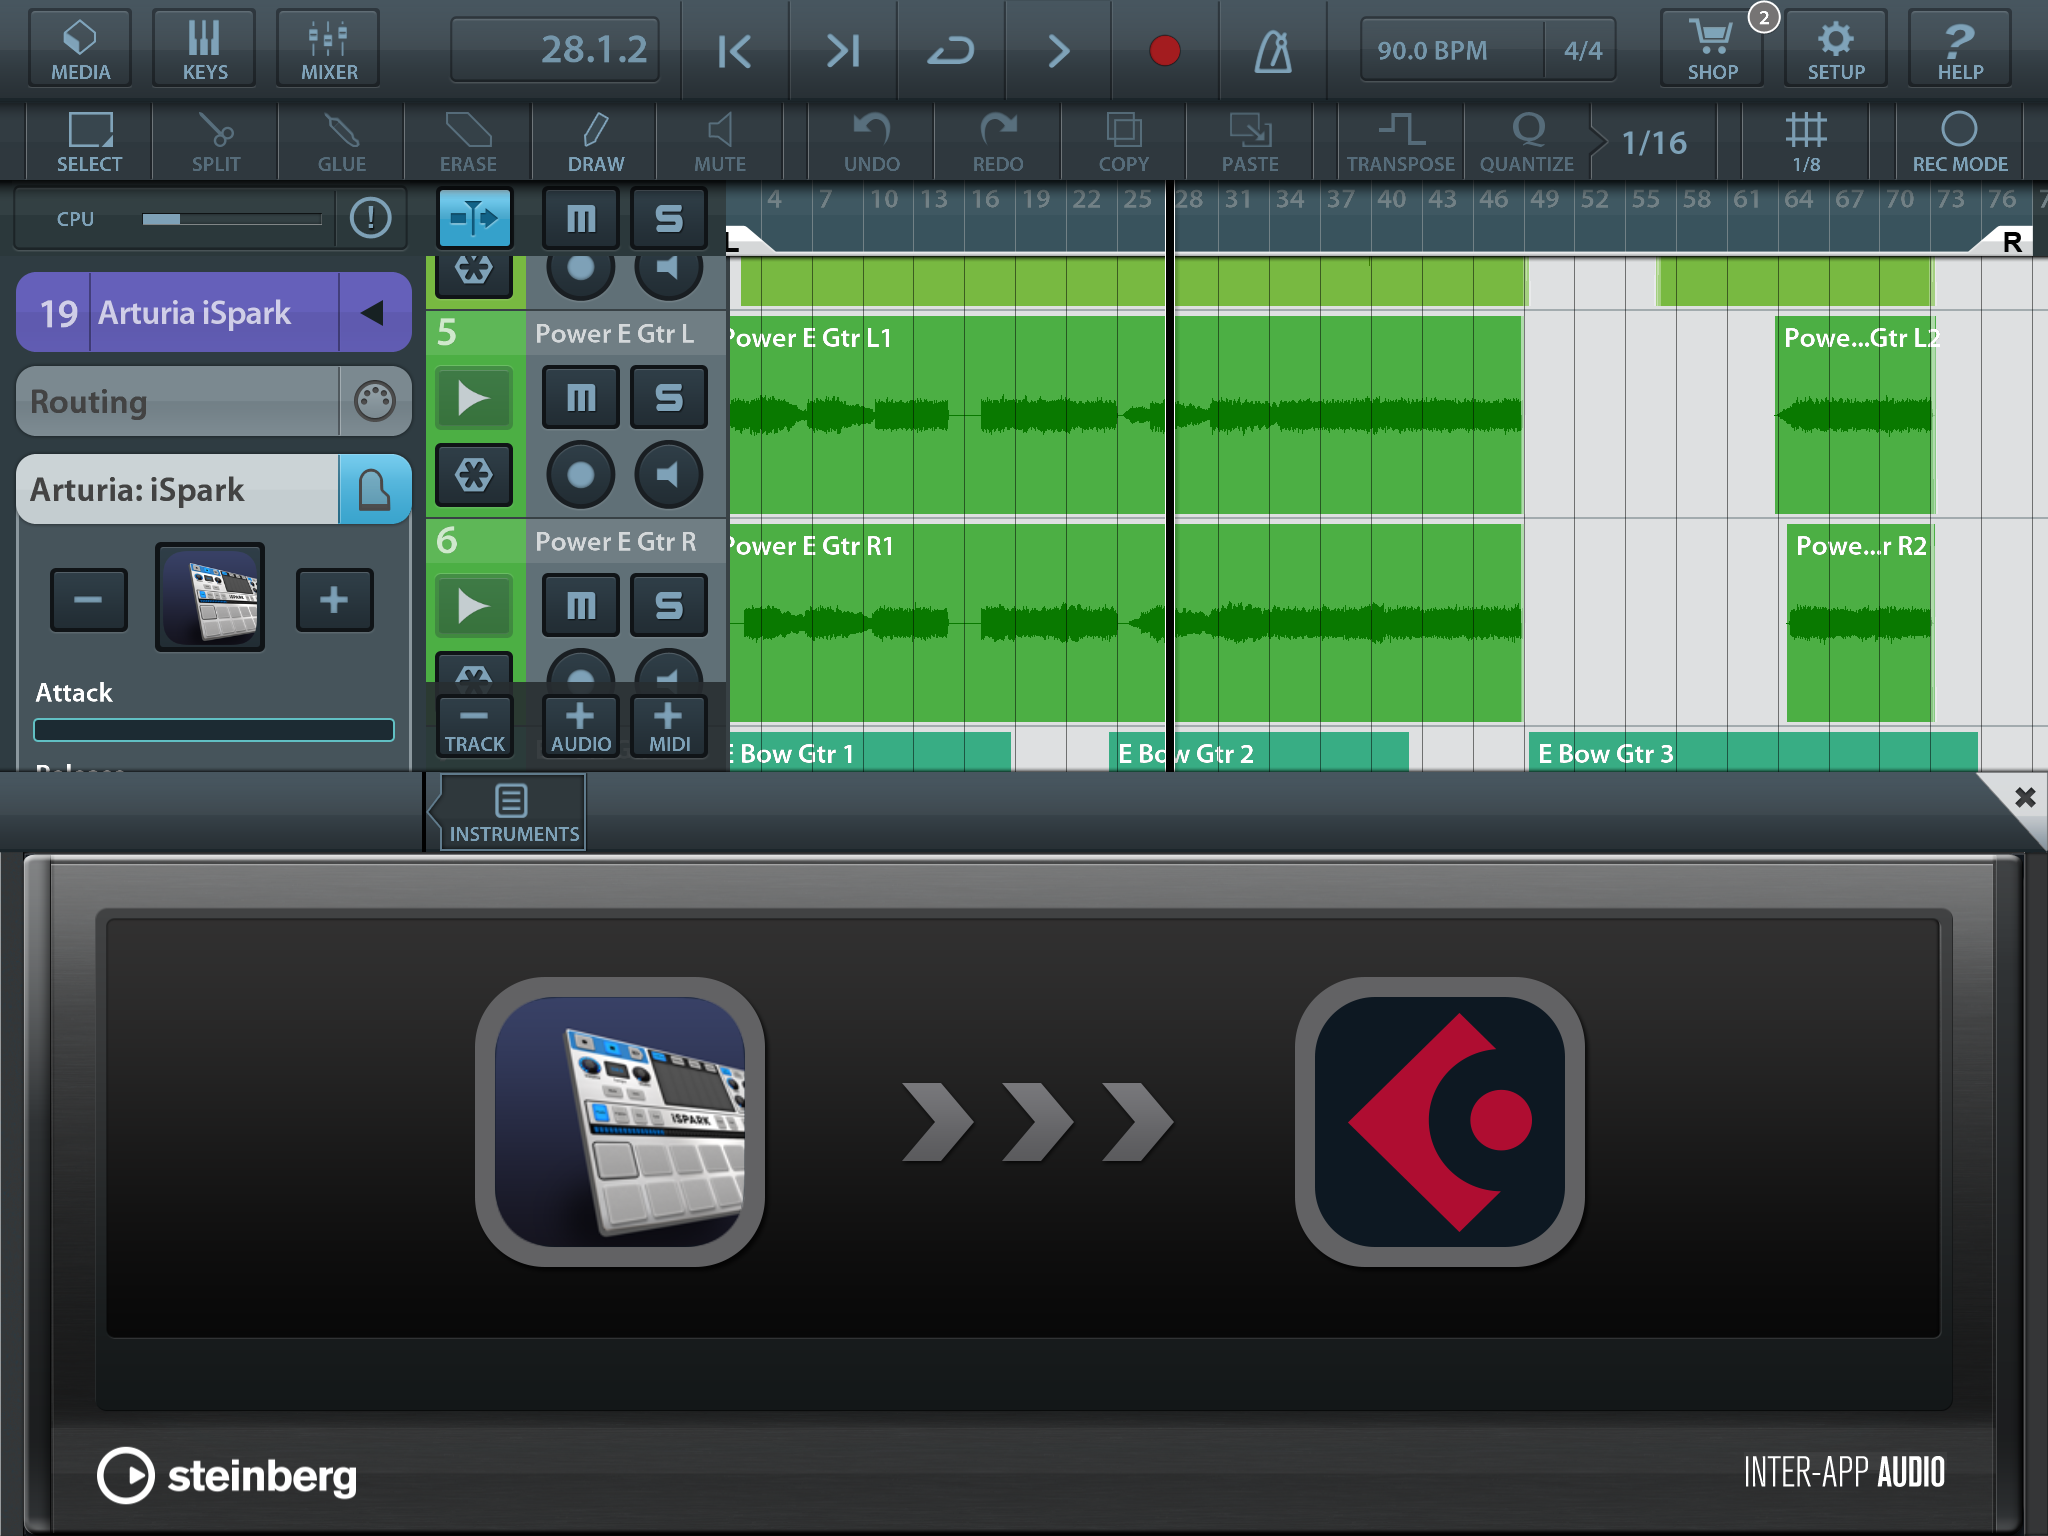Remove track with minus TRACK button
The height and width of the screenshot is (1536, 2048).
[x=475, y=726]
